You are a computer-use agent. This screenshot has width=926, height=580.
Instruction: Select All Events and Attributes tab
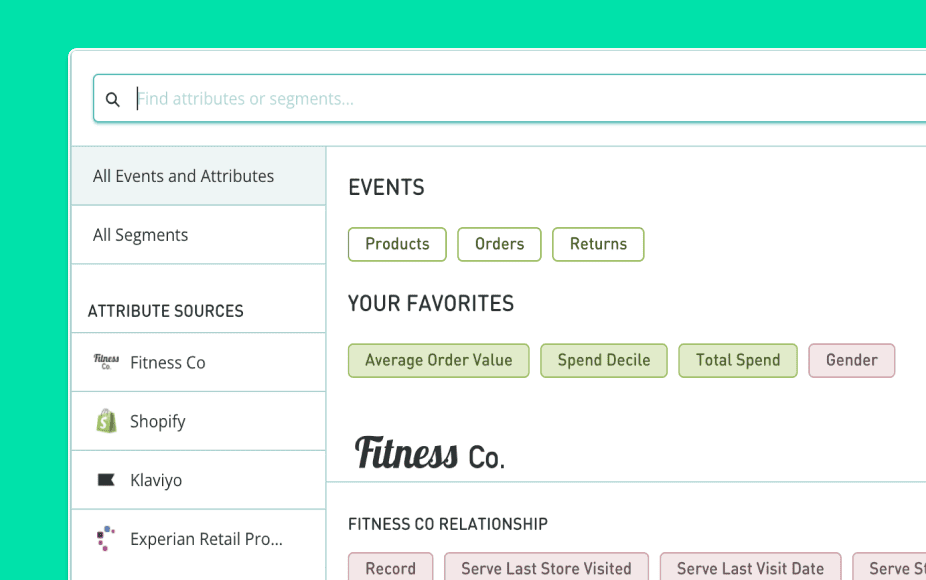pos(198,176)
